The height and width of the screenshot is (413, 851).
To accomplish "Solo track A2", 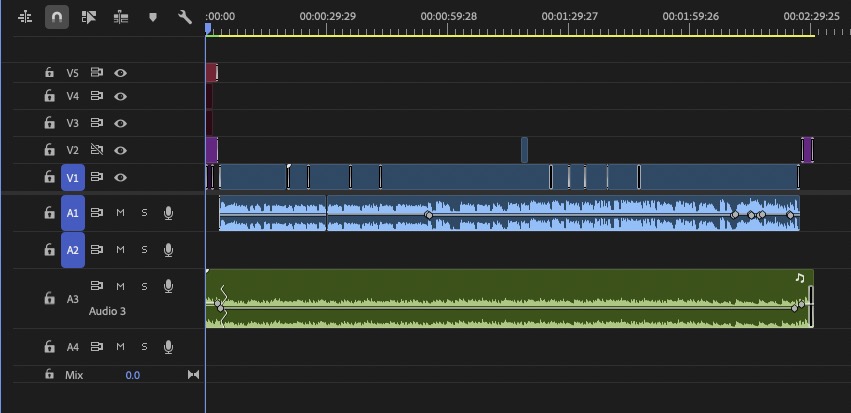I will (x=144, y=250).
